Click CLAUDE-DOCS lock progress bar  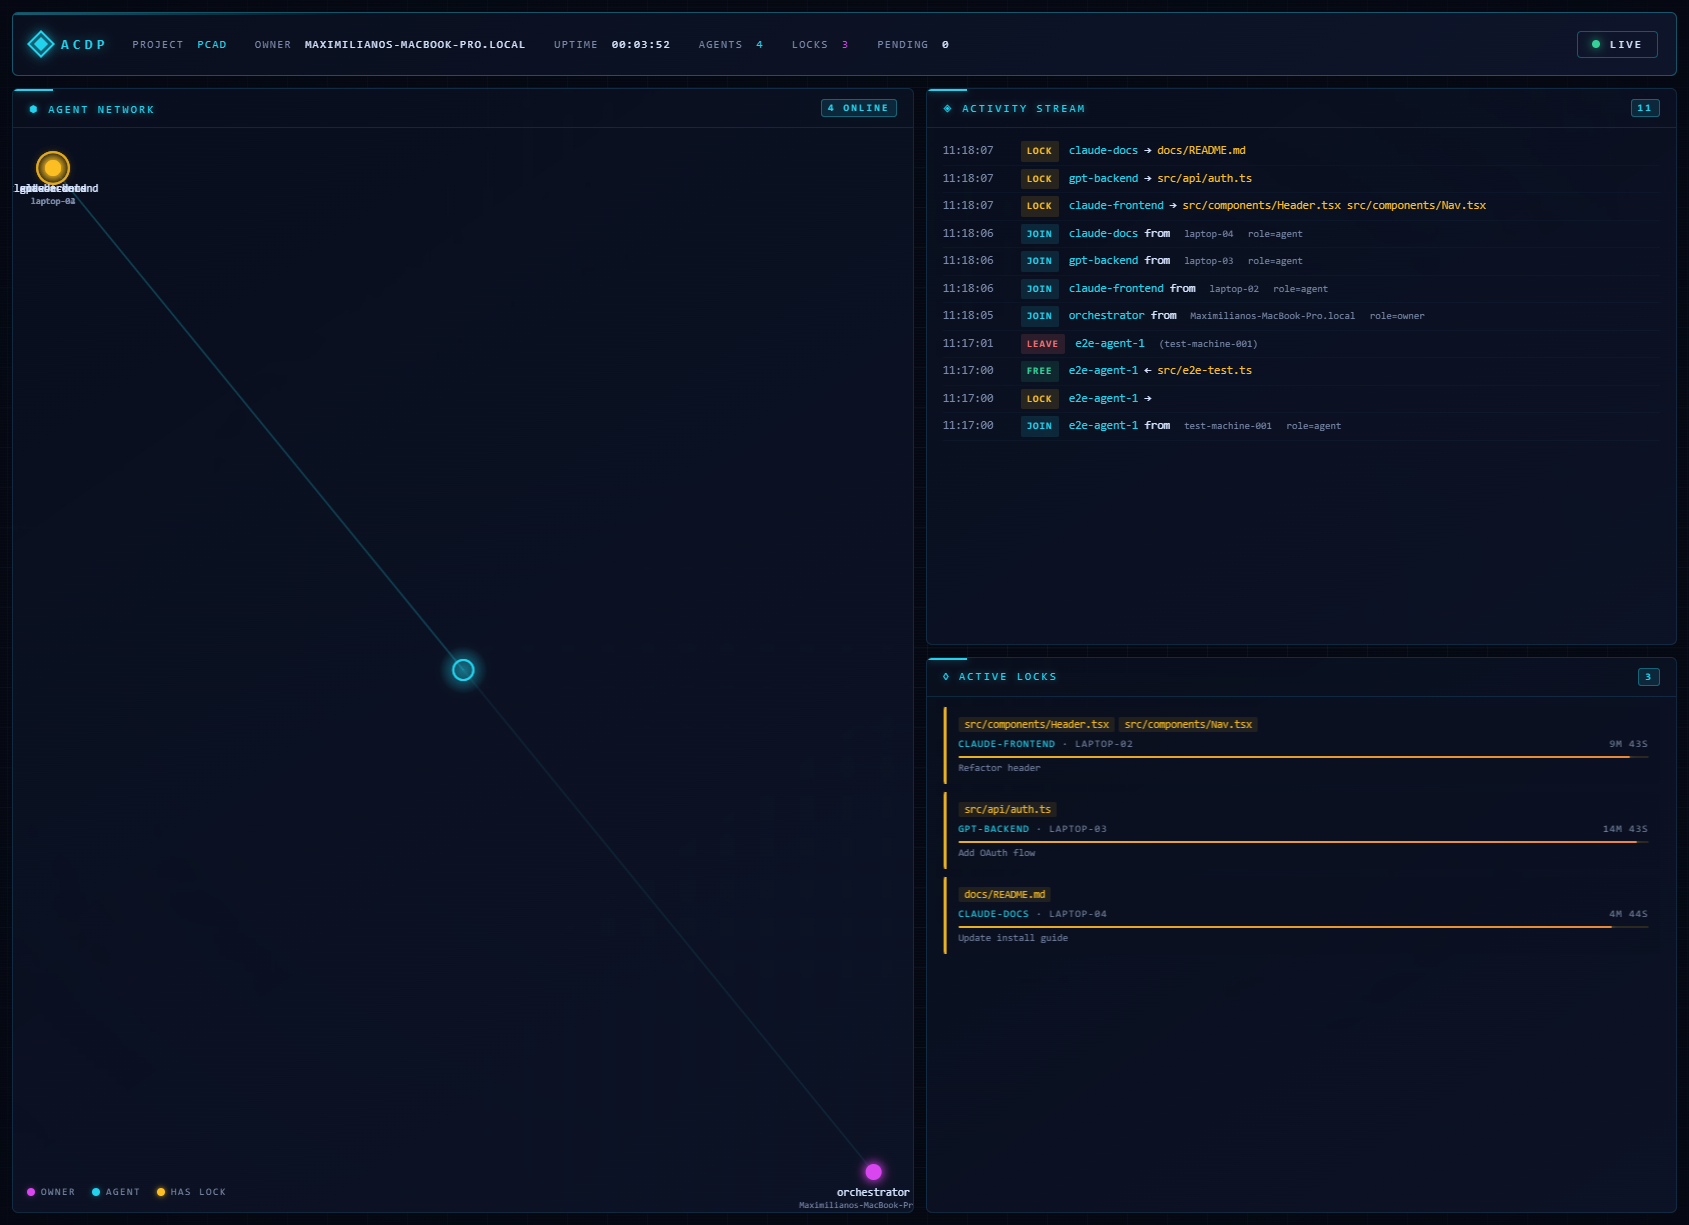point(1303,927)
